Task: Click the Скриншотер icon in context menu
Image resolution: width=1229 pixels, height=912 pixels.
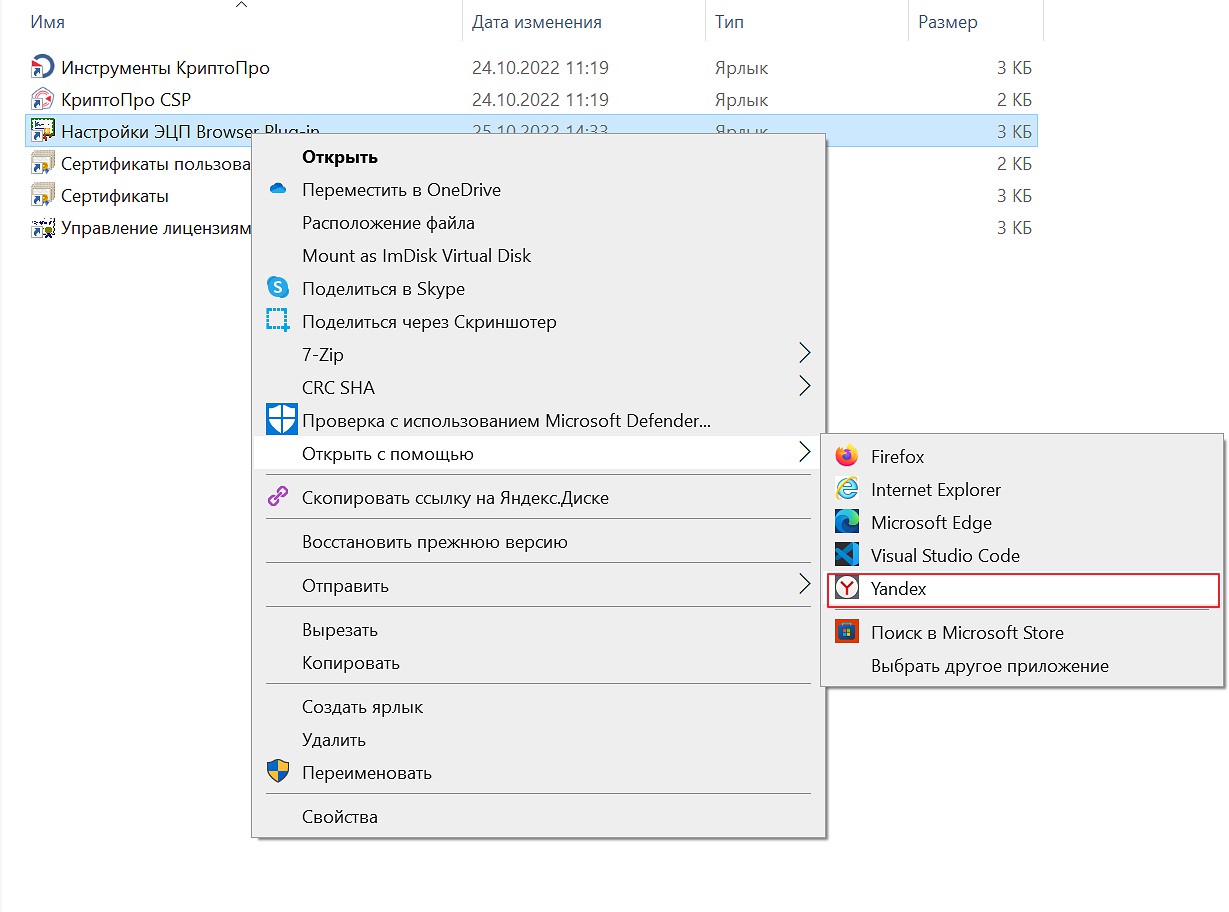Action: pyautogui.click(x=278, y=321)
